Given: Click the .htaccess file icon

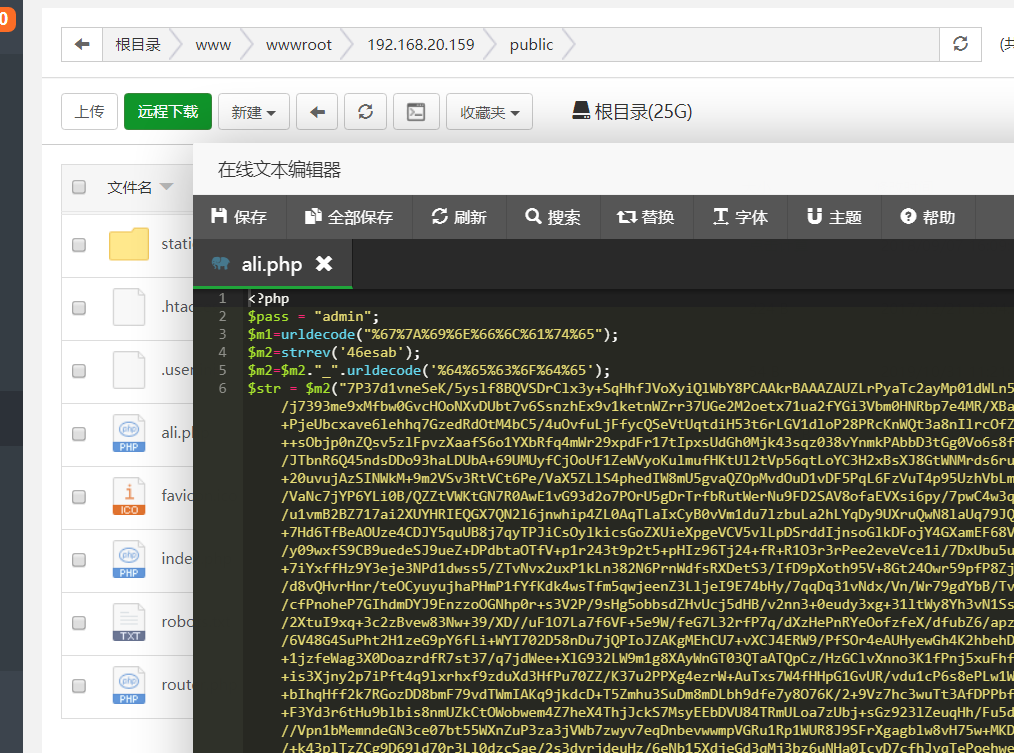Looking at the screenshot, I should [129, 307].
